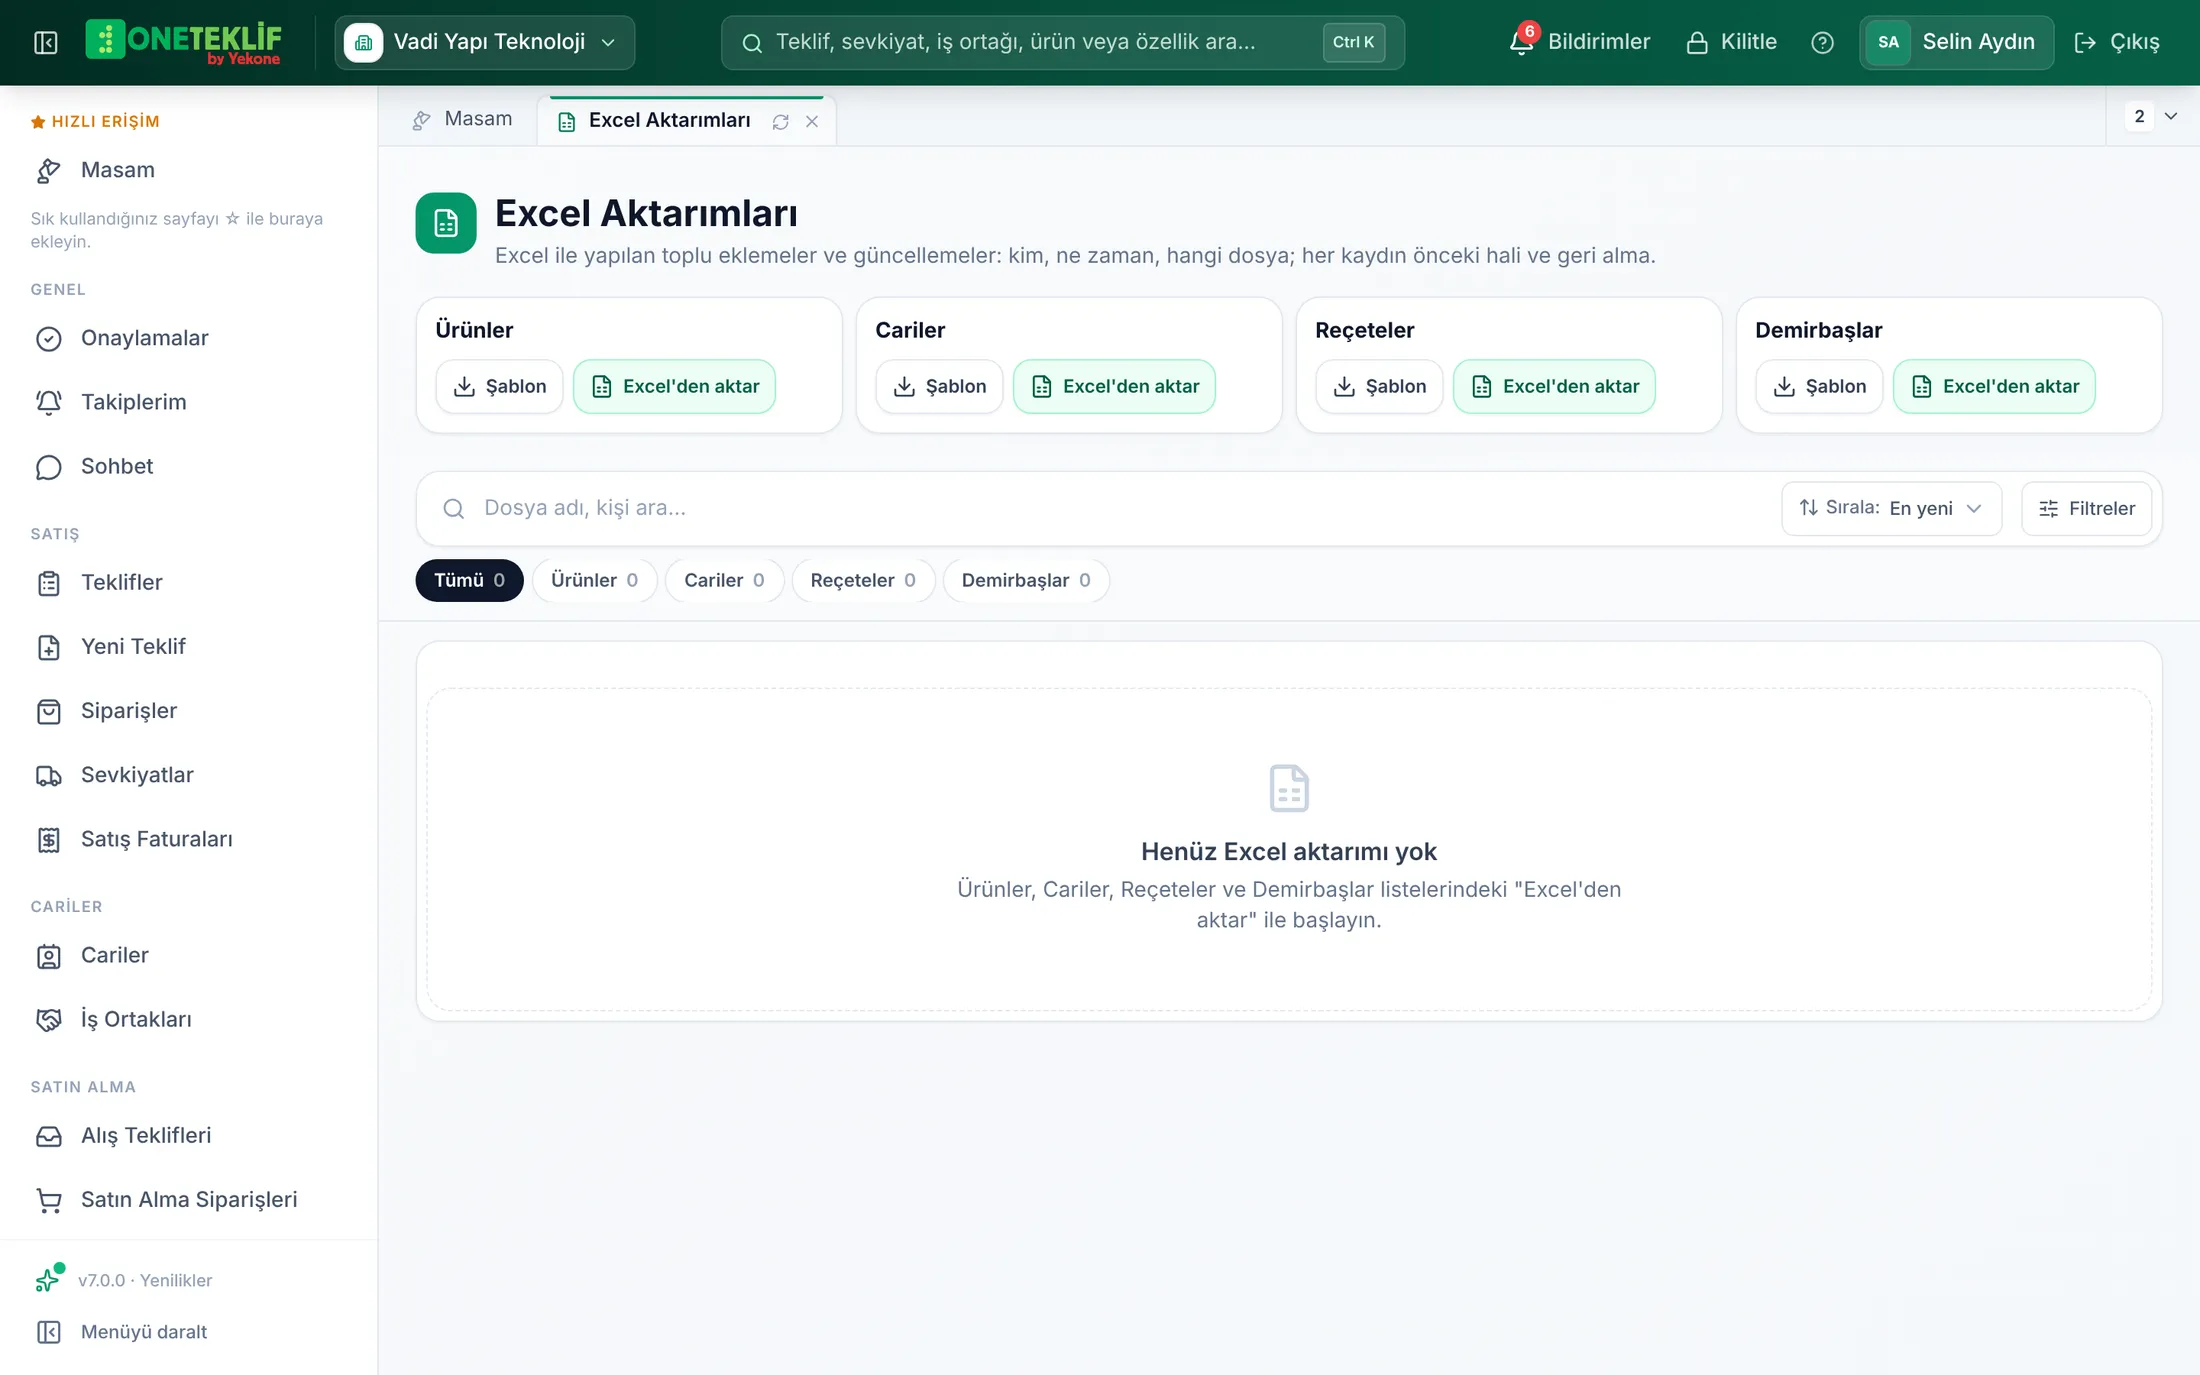Expand the Vadi Yapı Teknoloji company dropdown
Viewport: 2200px width, 1375px height.
coord(485,42)
